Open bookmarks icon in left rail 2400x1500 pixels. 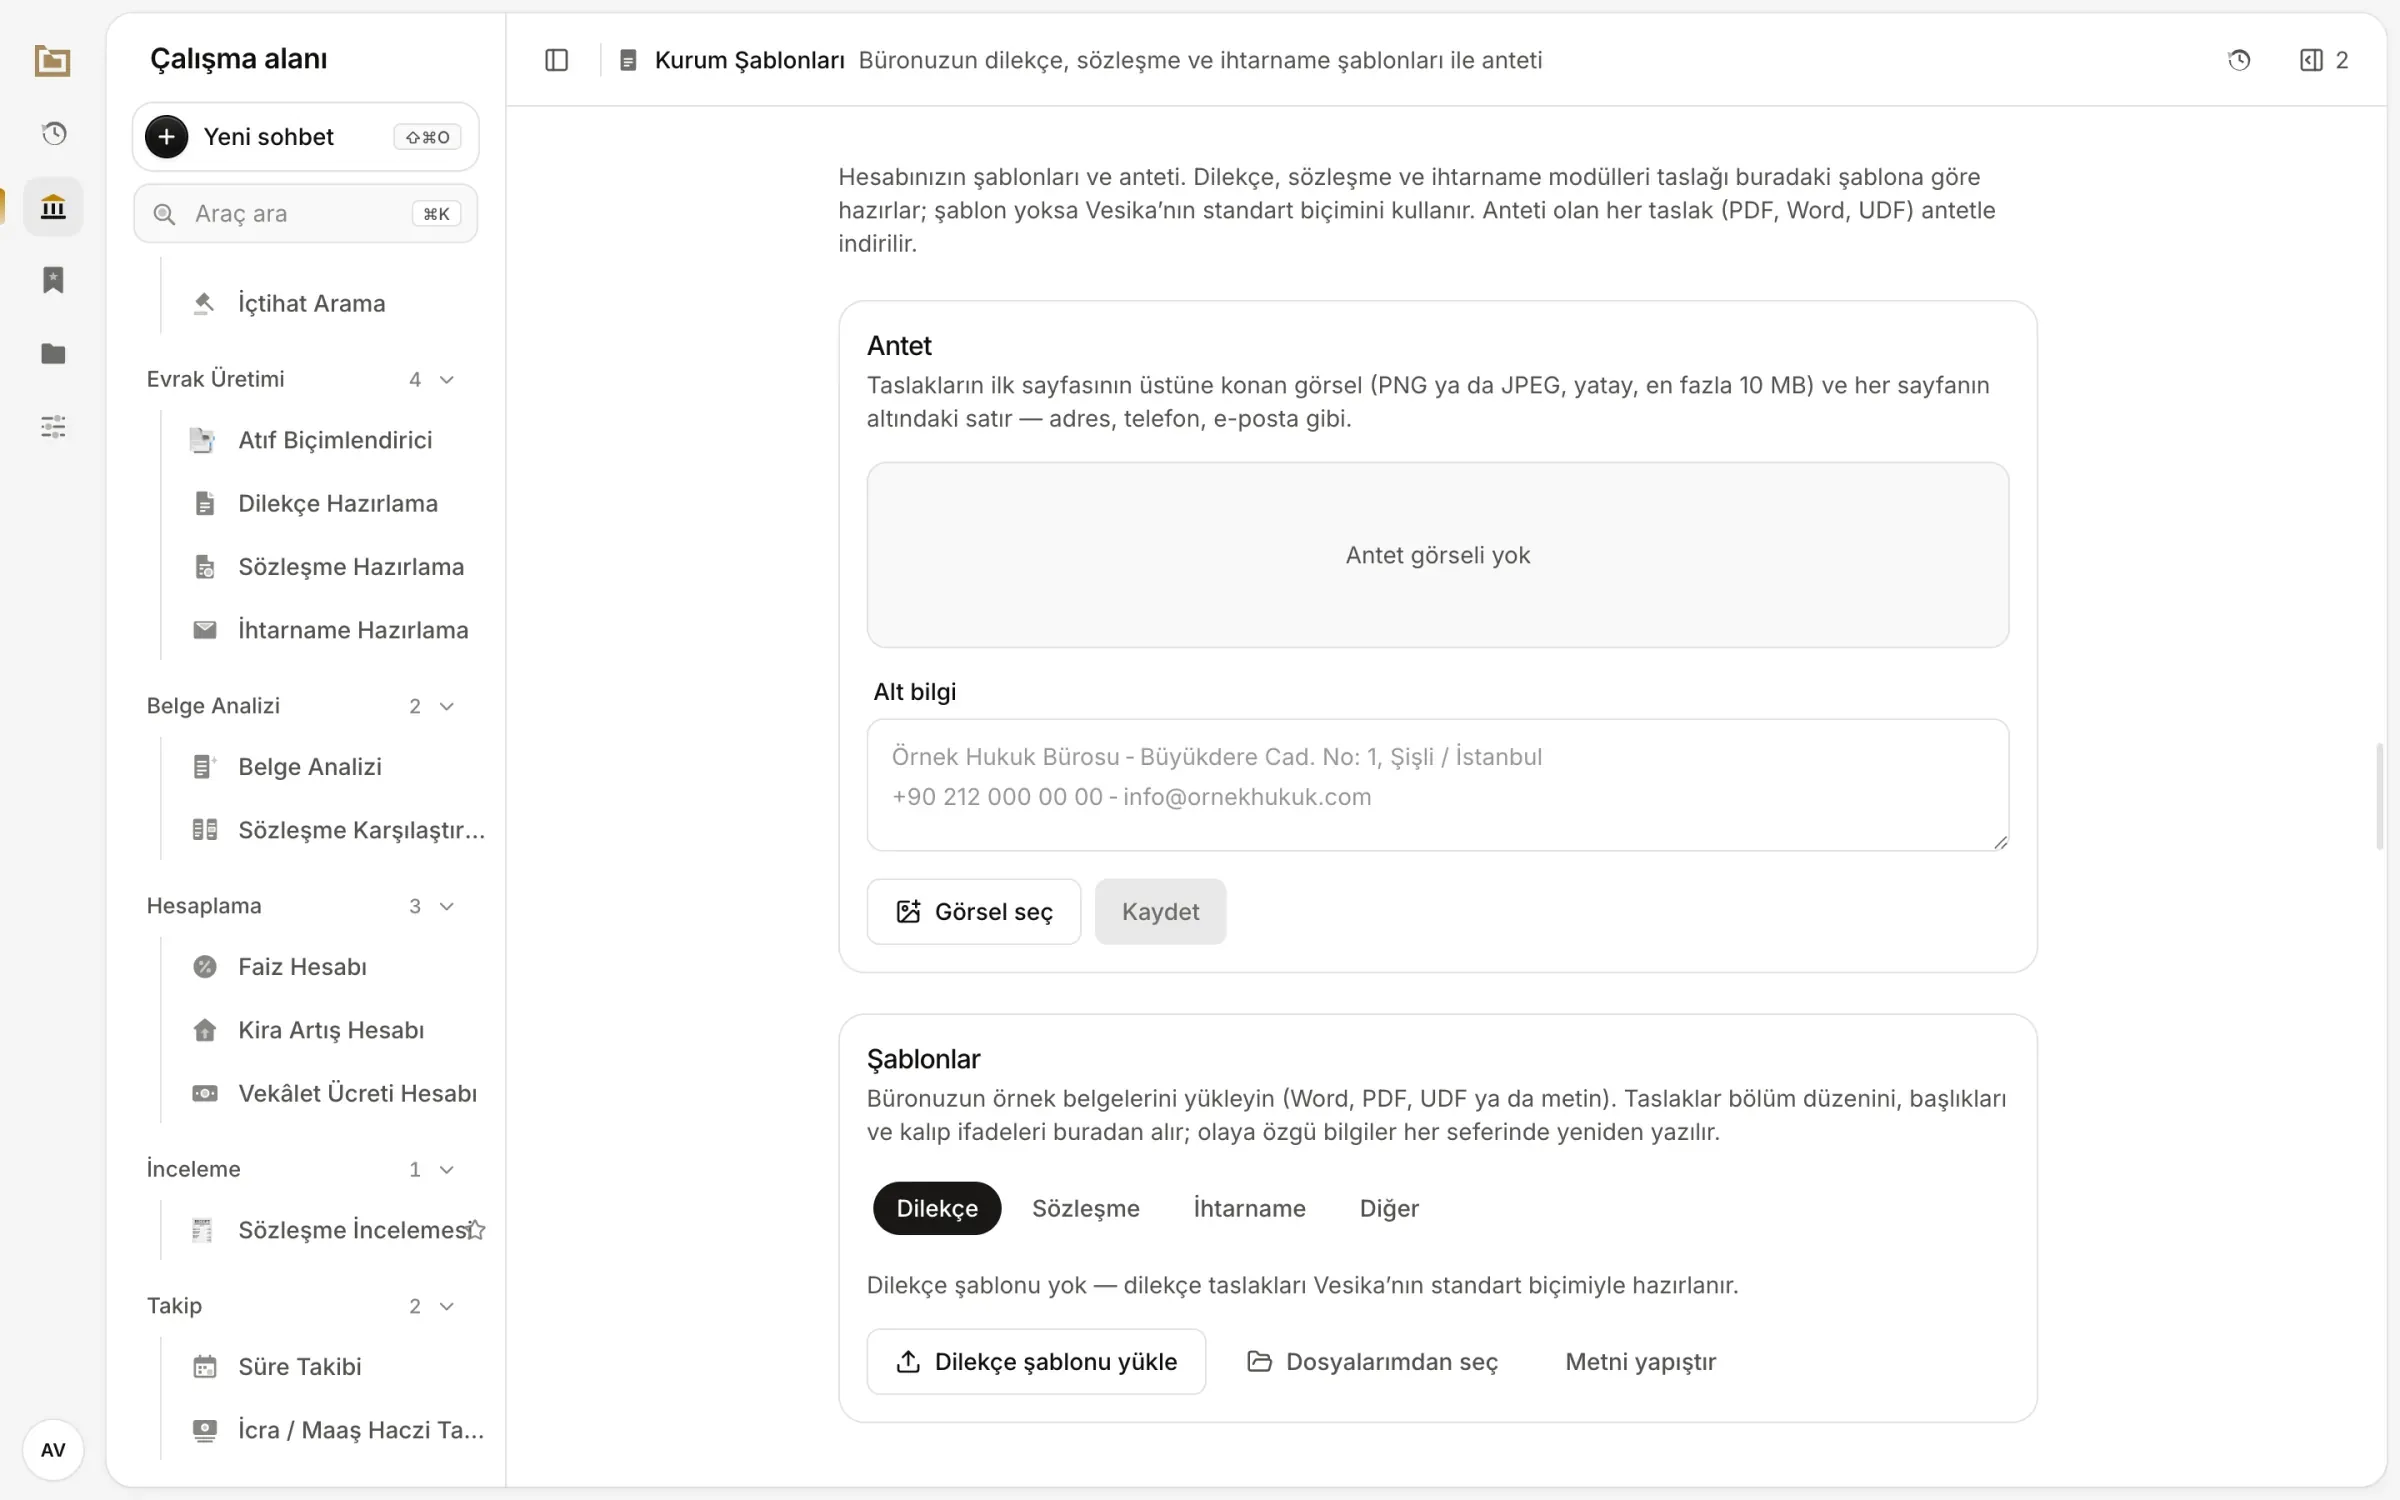(x=53, y=280)
